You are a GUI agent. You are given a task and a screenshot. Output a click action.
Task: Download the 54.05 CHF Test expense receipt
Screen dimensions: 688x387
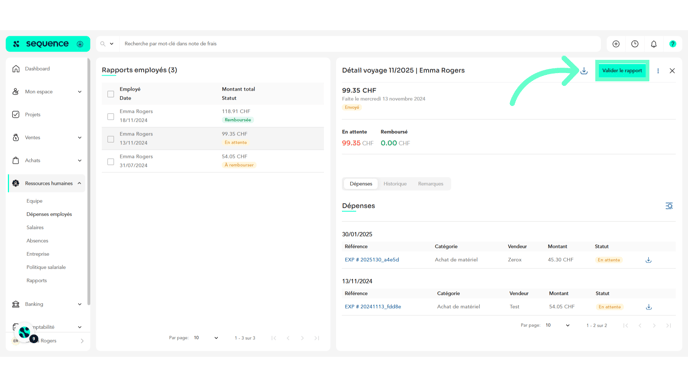[649, 307]
